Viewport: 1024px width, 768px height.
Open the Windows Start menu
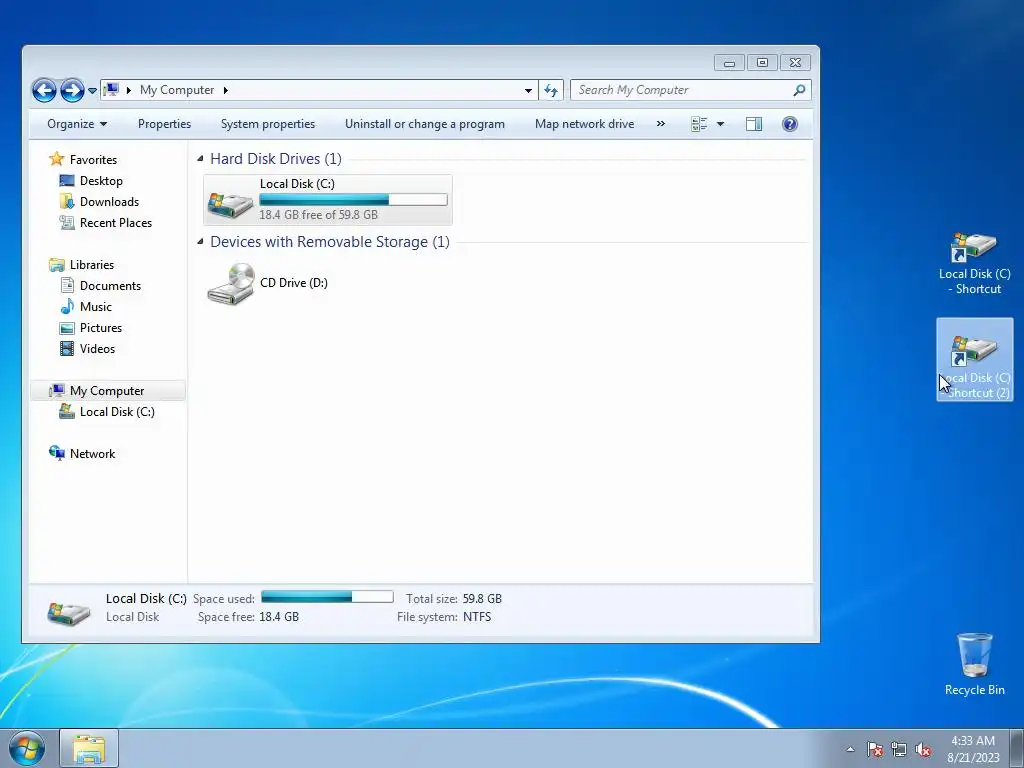pos(27,748)
